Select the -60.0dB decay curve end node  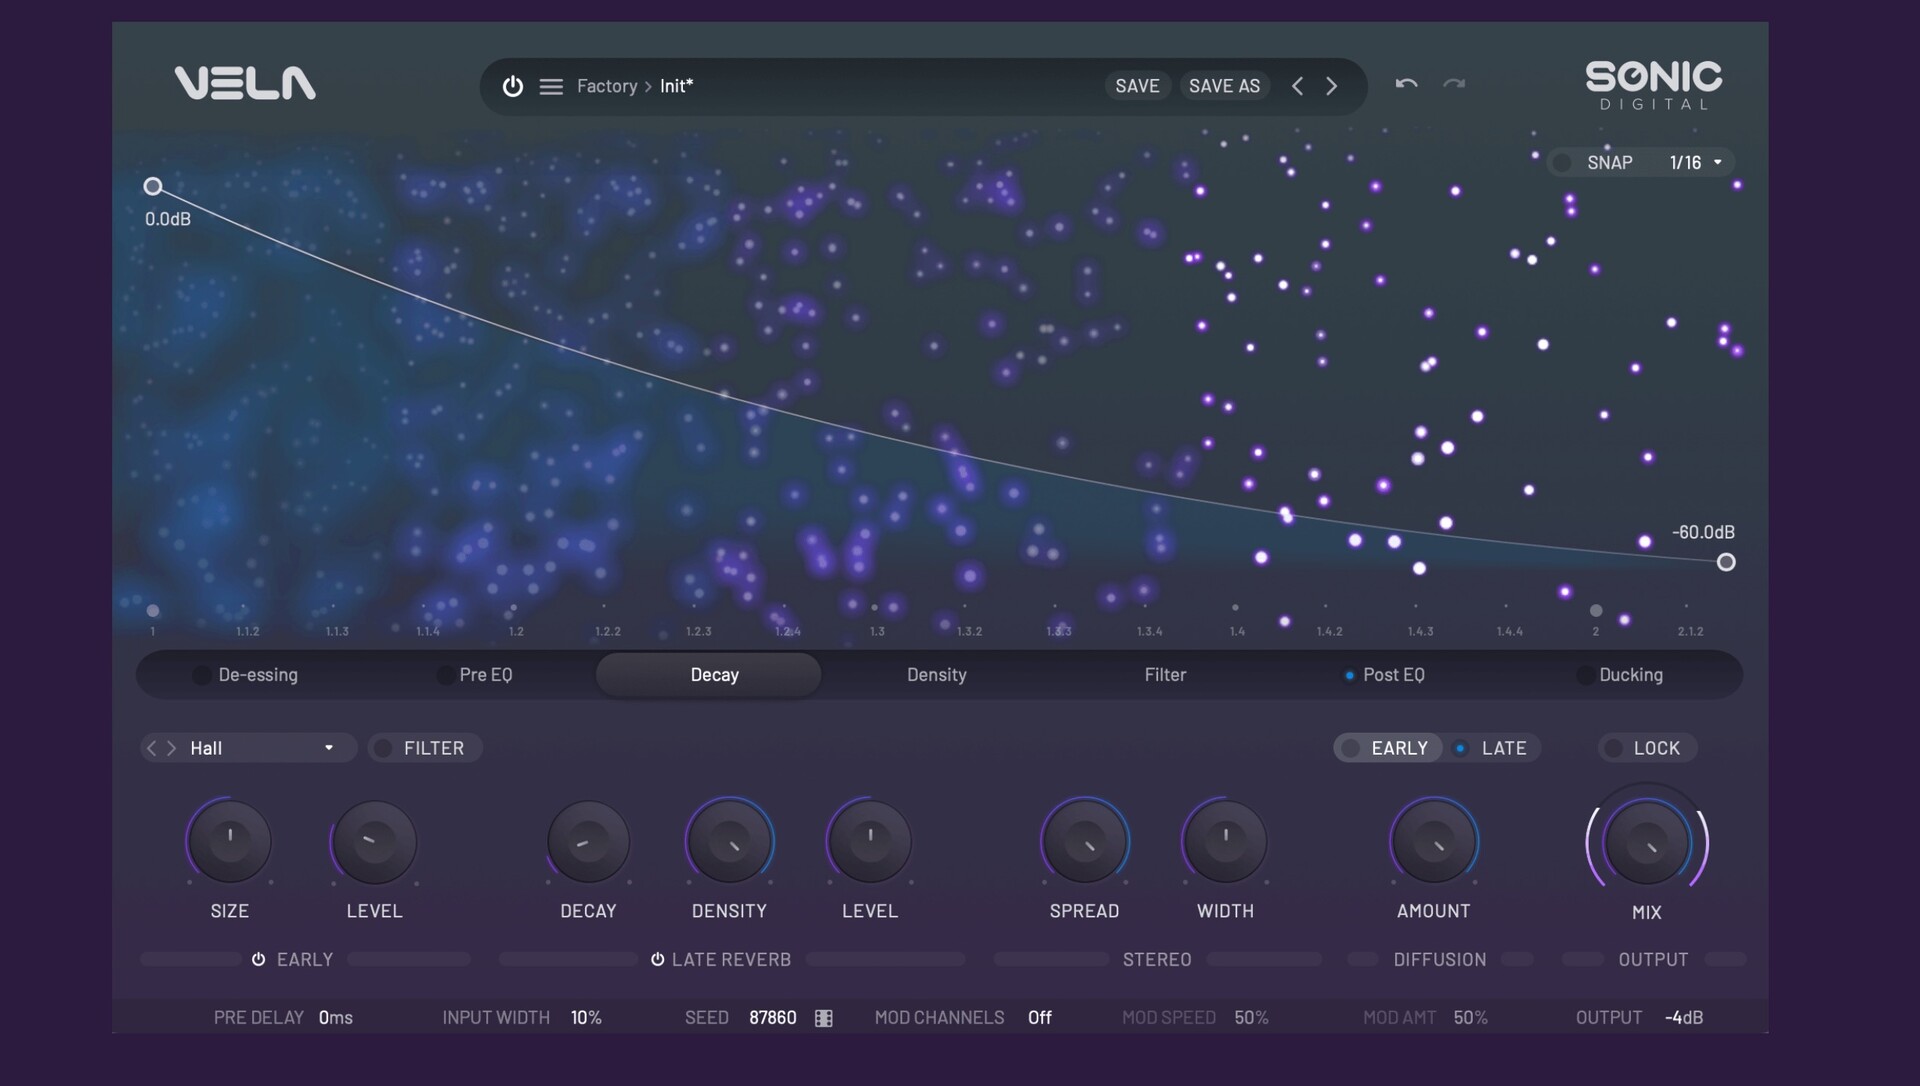click(x=1726, y=562)
